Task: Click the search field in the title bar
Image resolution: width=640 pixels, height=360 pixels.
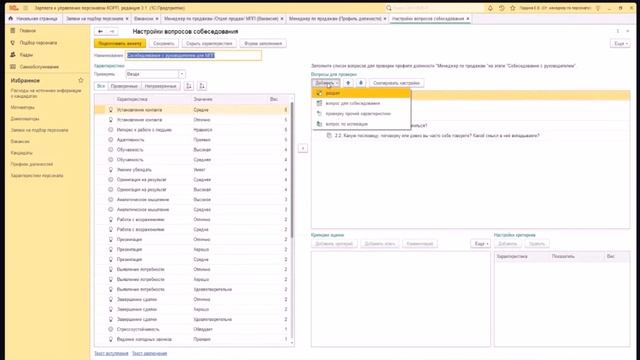Action: pos(434,8)
